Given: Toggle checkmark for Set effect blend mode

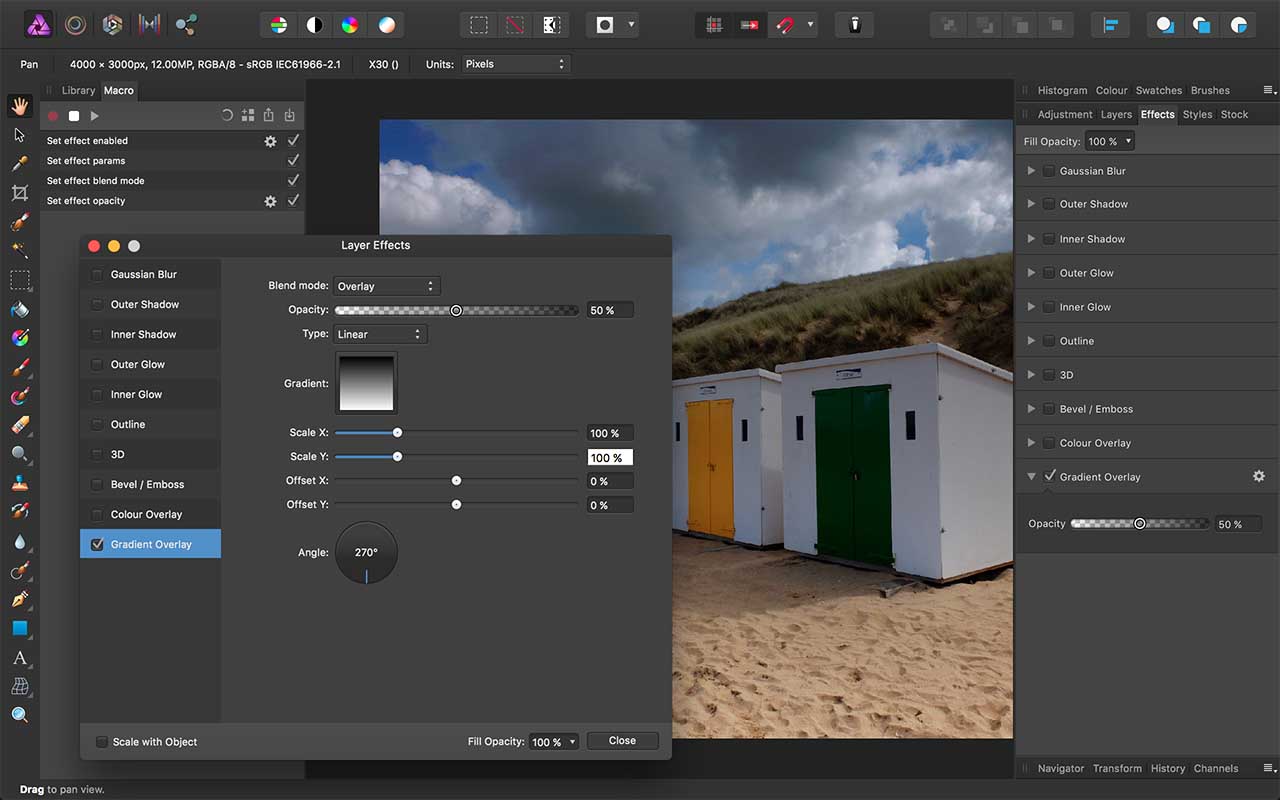Looking at the screenshot, I should [x=293, y=180].
